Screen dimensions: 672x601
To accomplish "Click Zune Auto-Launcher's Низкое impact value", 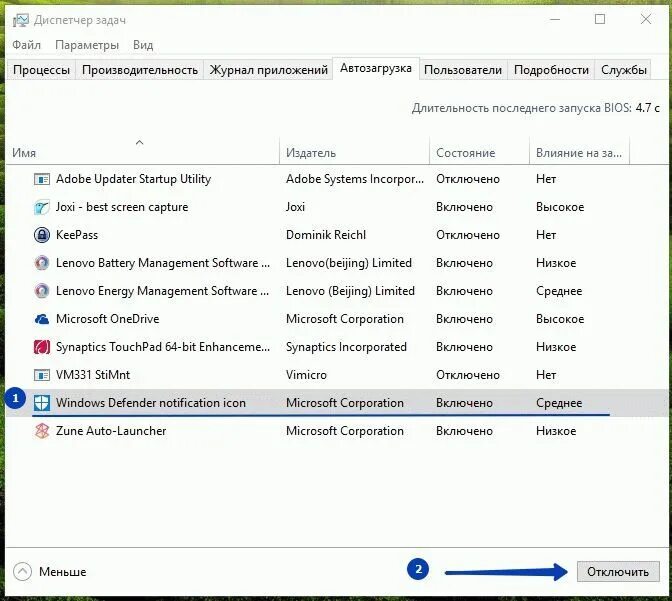I will coord(556,431).
